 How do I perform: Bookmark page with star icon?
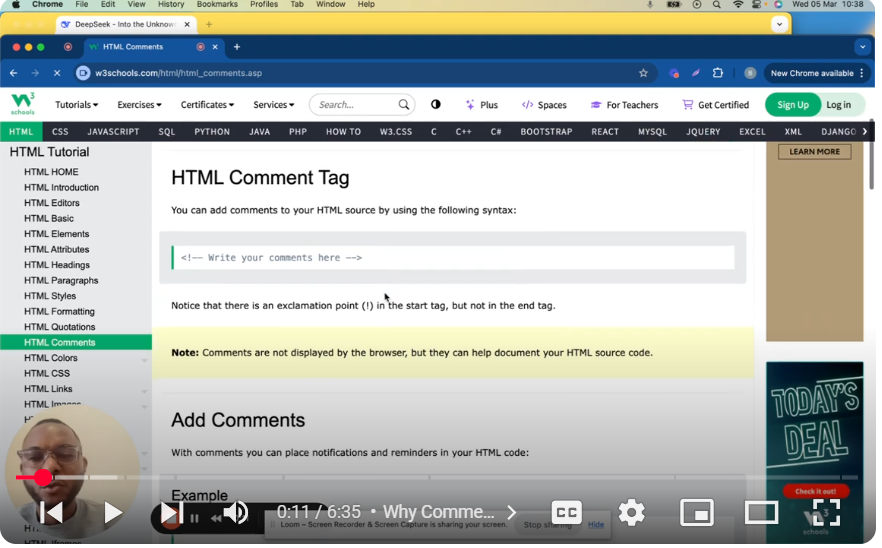[x=643, y=73]
